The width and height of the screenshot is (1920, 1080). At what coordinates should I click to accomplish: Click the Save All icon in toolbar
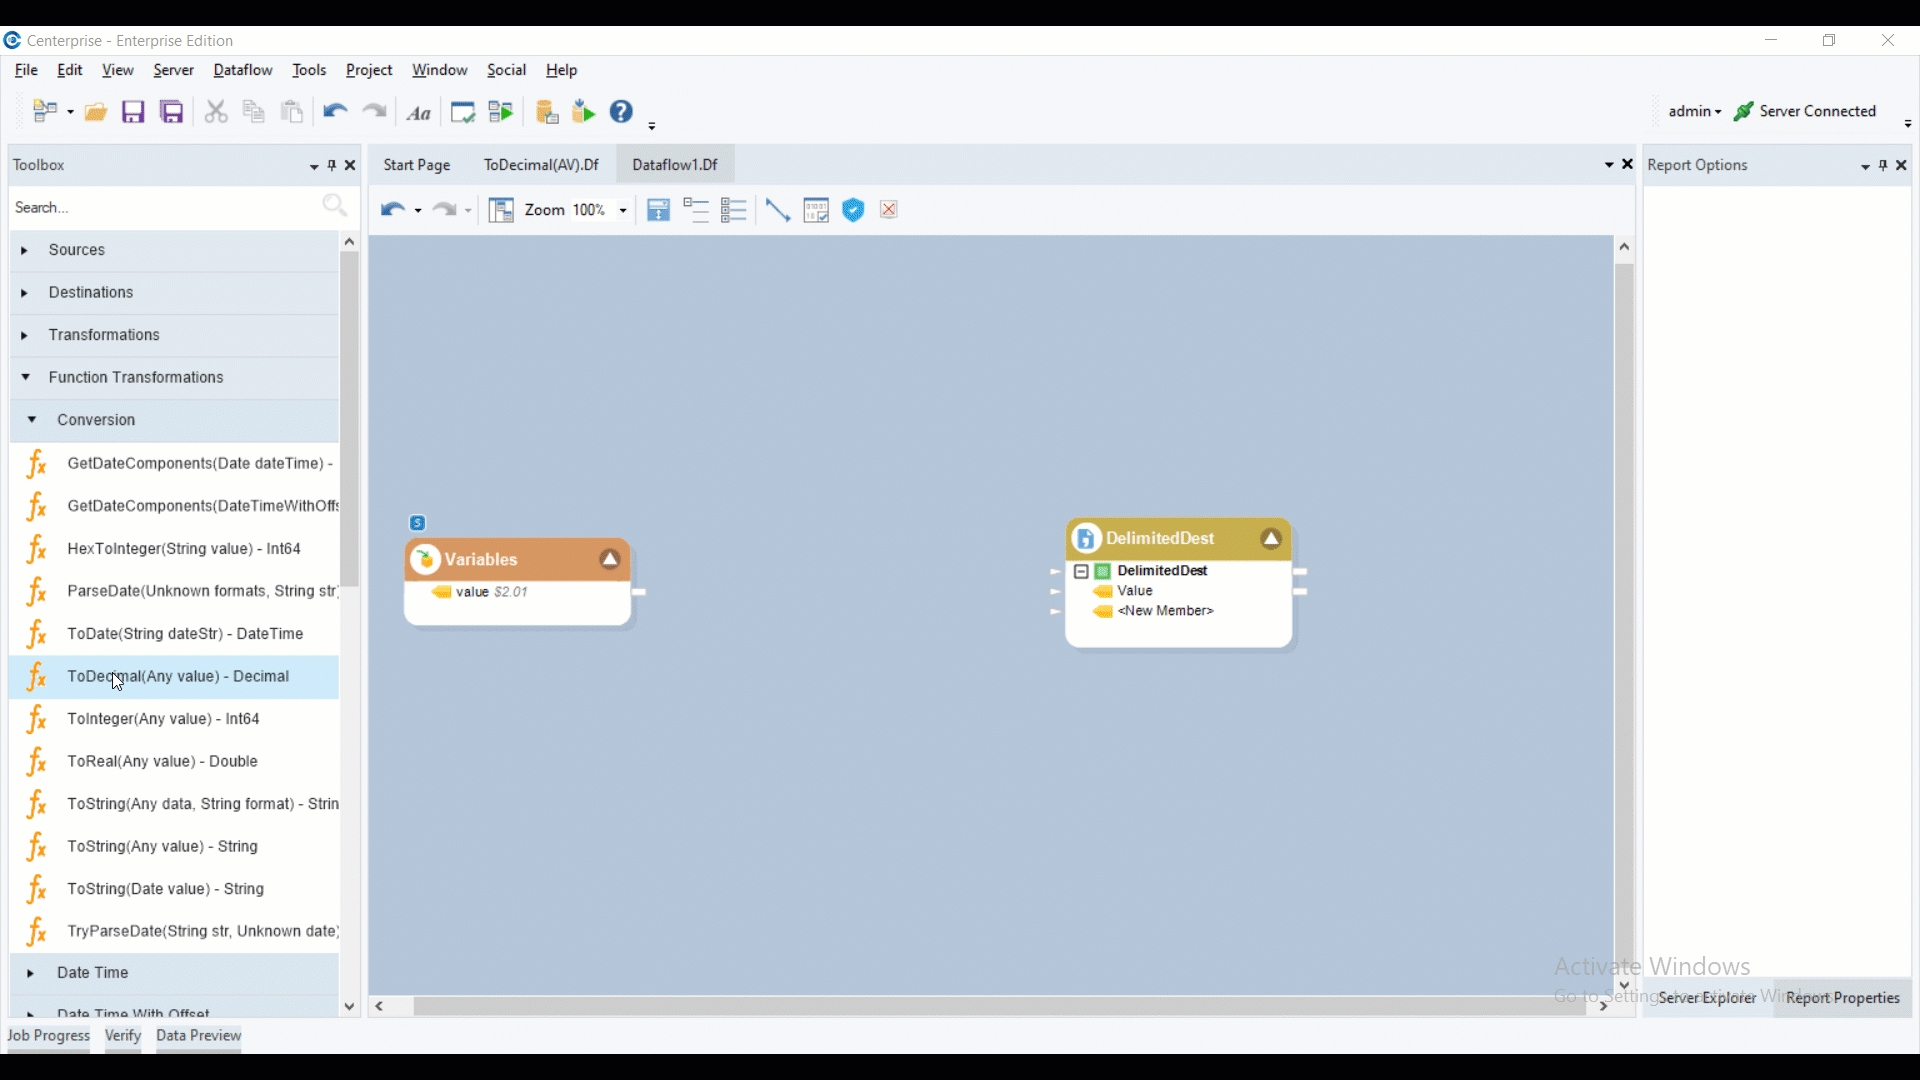point(173,112)
